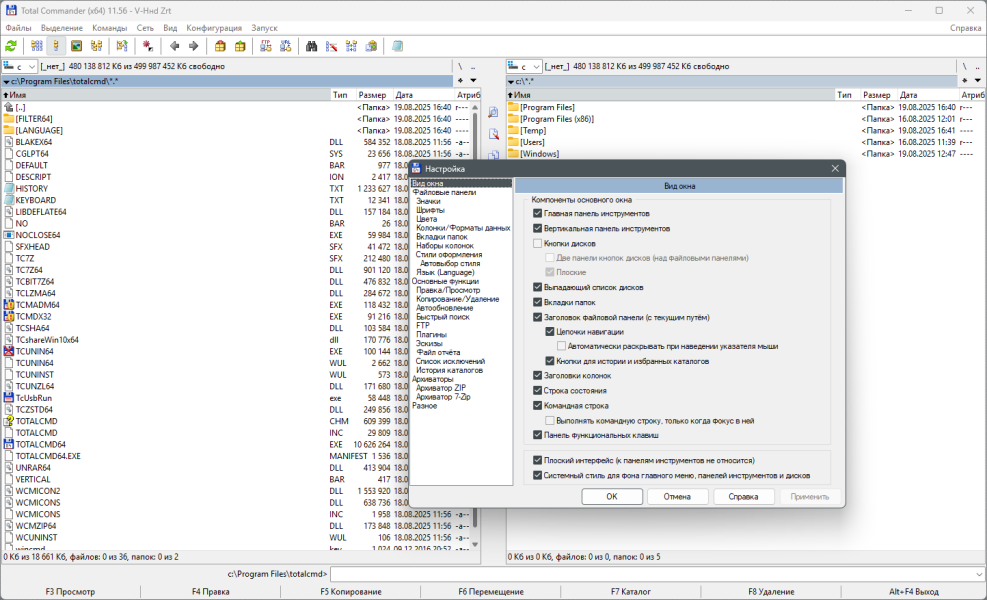
Task: Uncheck "Главная панель инструментов" checkbox
Action: [538, 213]
